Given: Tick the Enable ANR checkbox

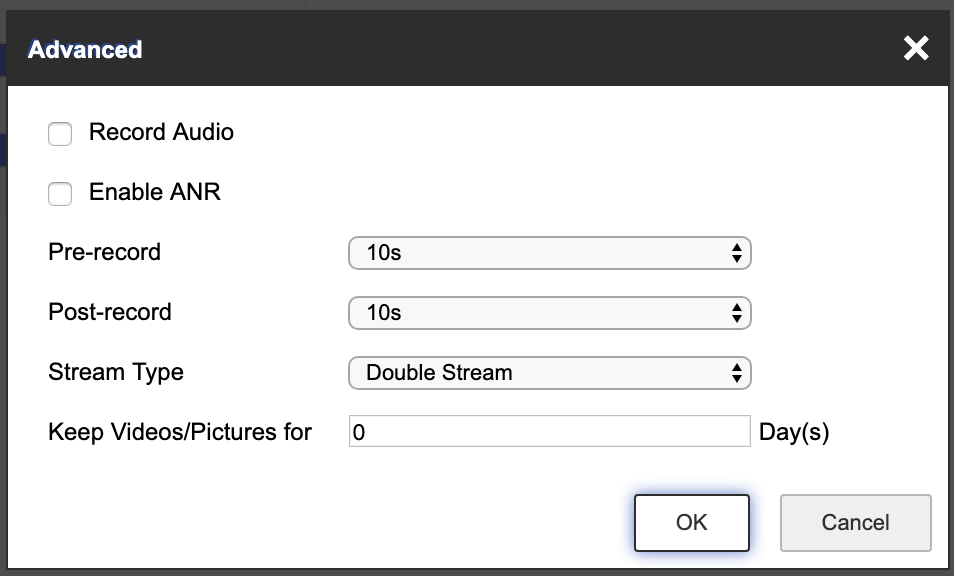Looking at the screenshot, I should (60, 194).
